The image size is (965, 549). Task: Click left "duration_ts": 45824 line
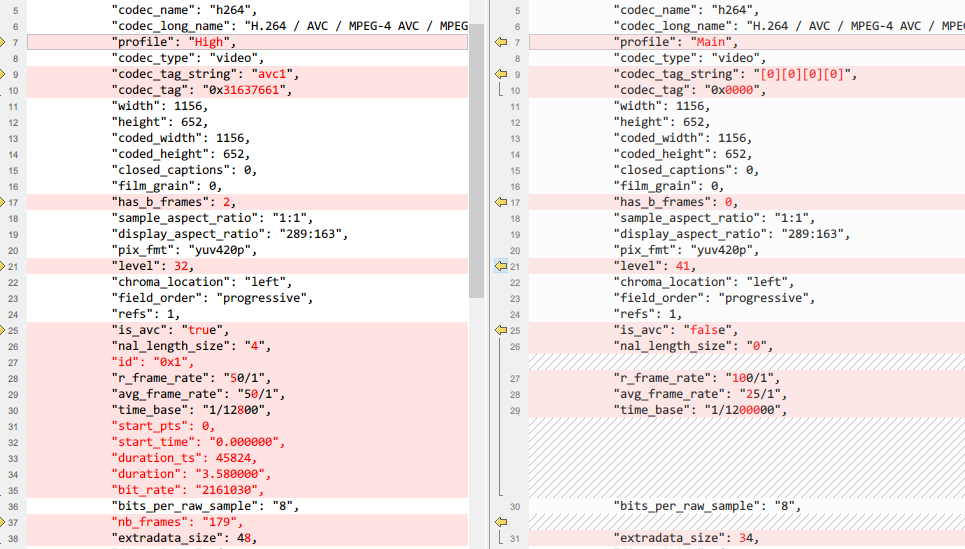(247, 458)
